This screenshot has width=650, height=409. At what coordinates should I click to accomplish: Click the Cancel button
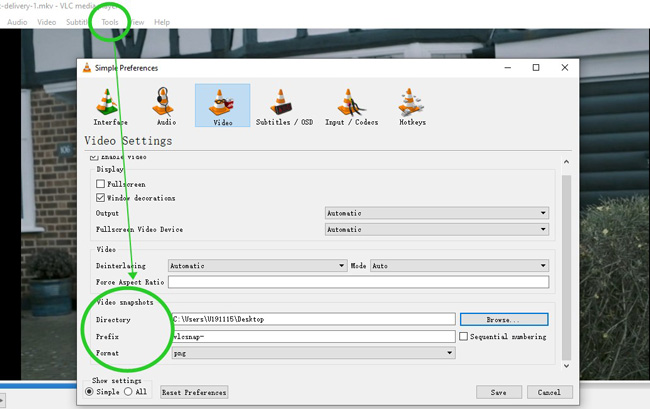click(x=550, y=392)
